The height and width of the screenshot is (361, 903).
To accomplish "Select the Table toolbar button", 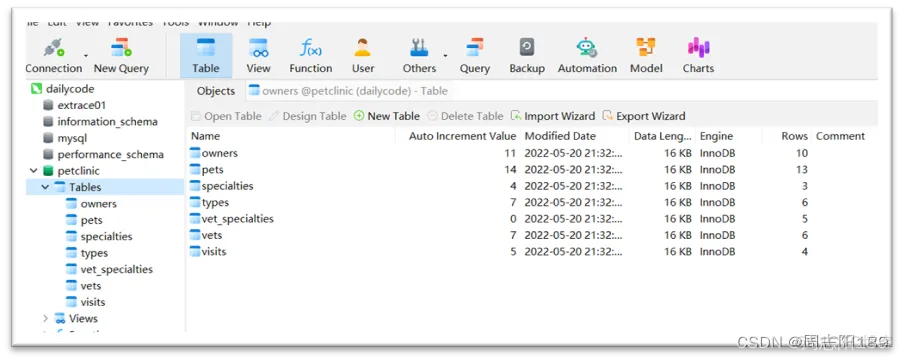I will point(206,56).
